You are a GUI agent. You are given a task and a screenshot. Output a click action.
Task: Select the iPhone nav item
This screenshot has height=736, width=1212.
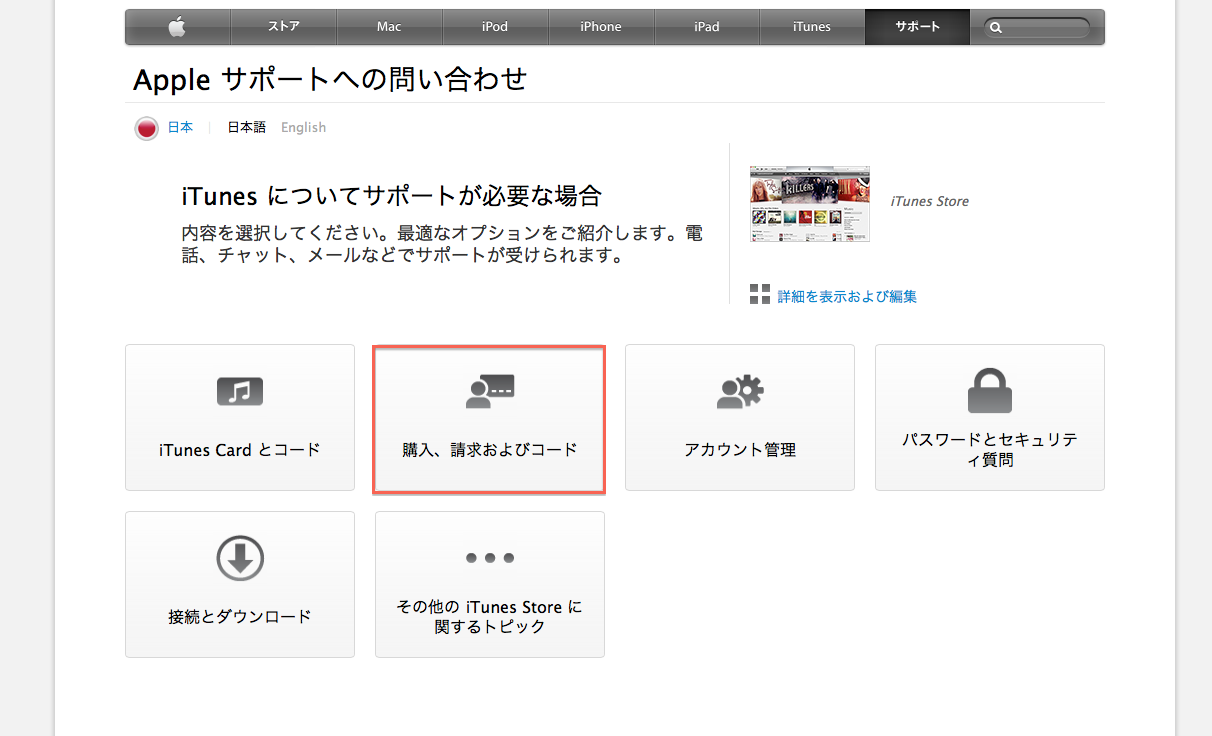601,27
